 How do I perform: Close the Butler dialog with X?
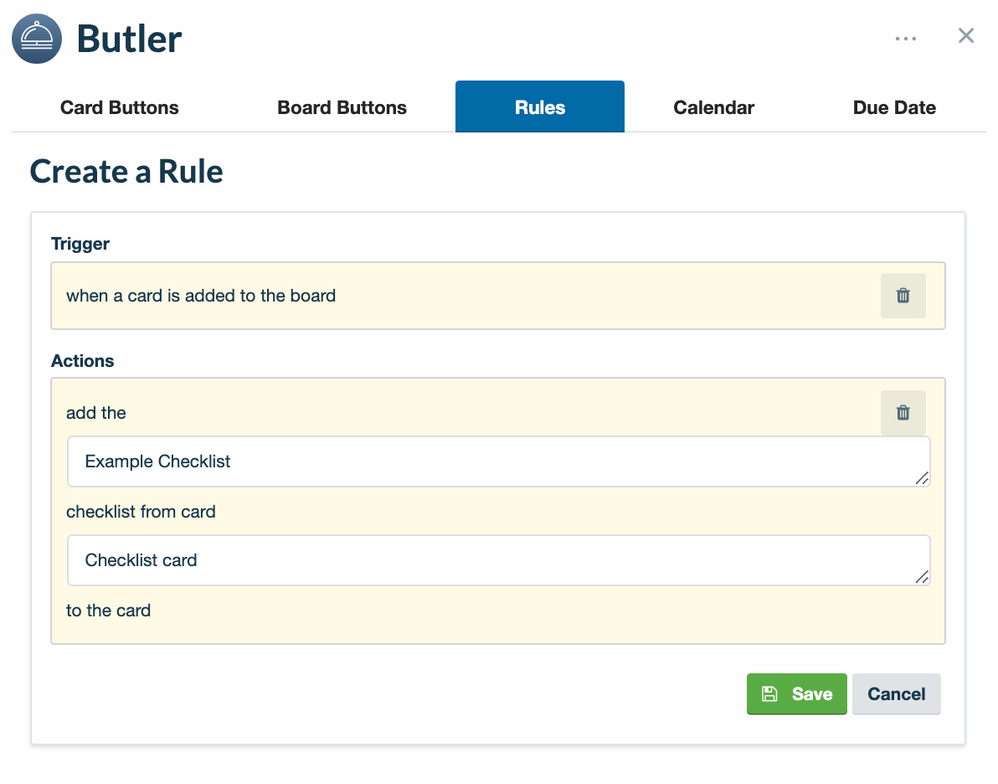966,36
